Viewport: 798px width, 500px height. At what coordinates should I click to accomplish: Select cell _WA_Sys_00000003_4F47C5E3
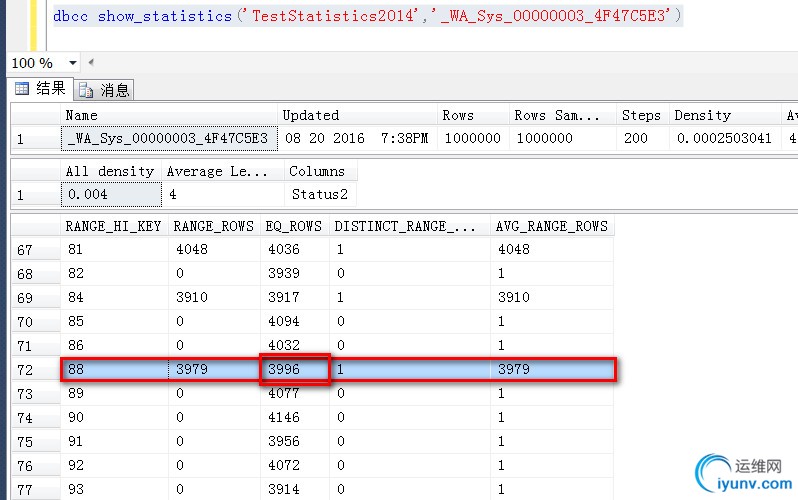pyautogui.click(x=169, y=138)
